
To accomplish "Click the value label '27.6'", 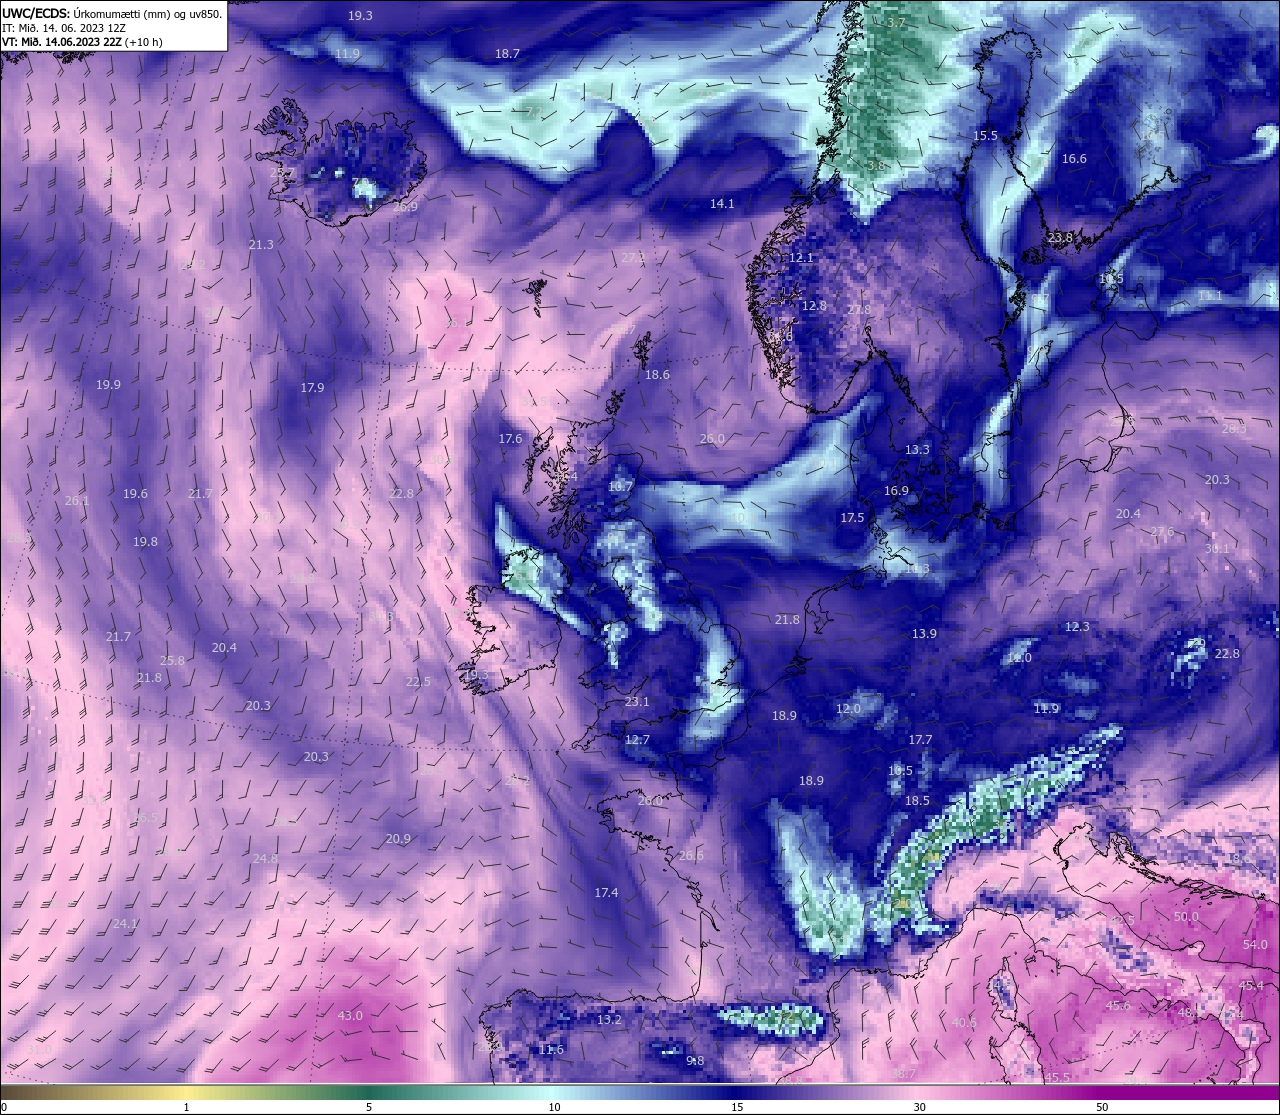I will [1162, 532].
